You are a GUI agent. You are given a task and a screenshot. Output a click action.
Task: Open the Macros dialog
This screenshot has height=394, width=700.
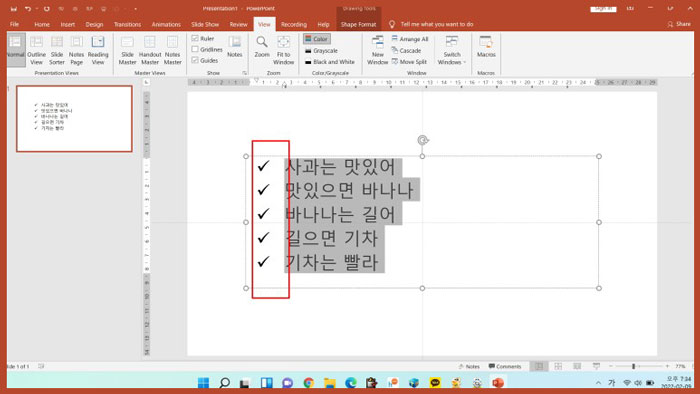coord(486,46)
